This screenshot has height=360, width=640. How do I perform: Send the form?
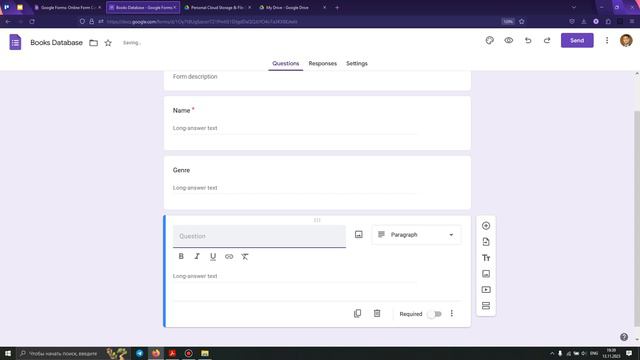pyautogui.click(x=577, y=40)
